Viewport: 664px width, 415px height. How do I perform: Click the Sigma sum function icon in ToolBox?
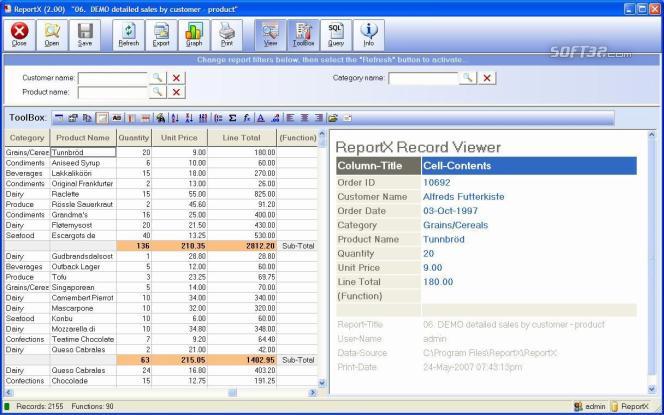coord(232,118)
